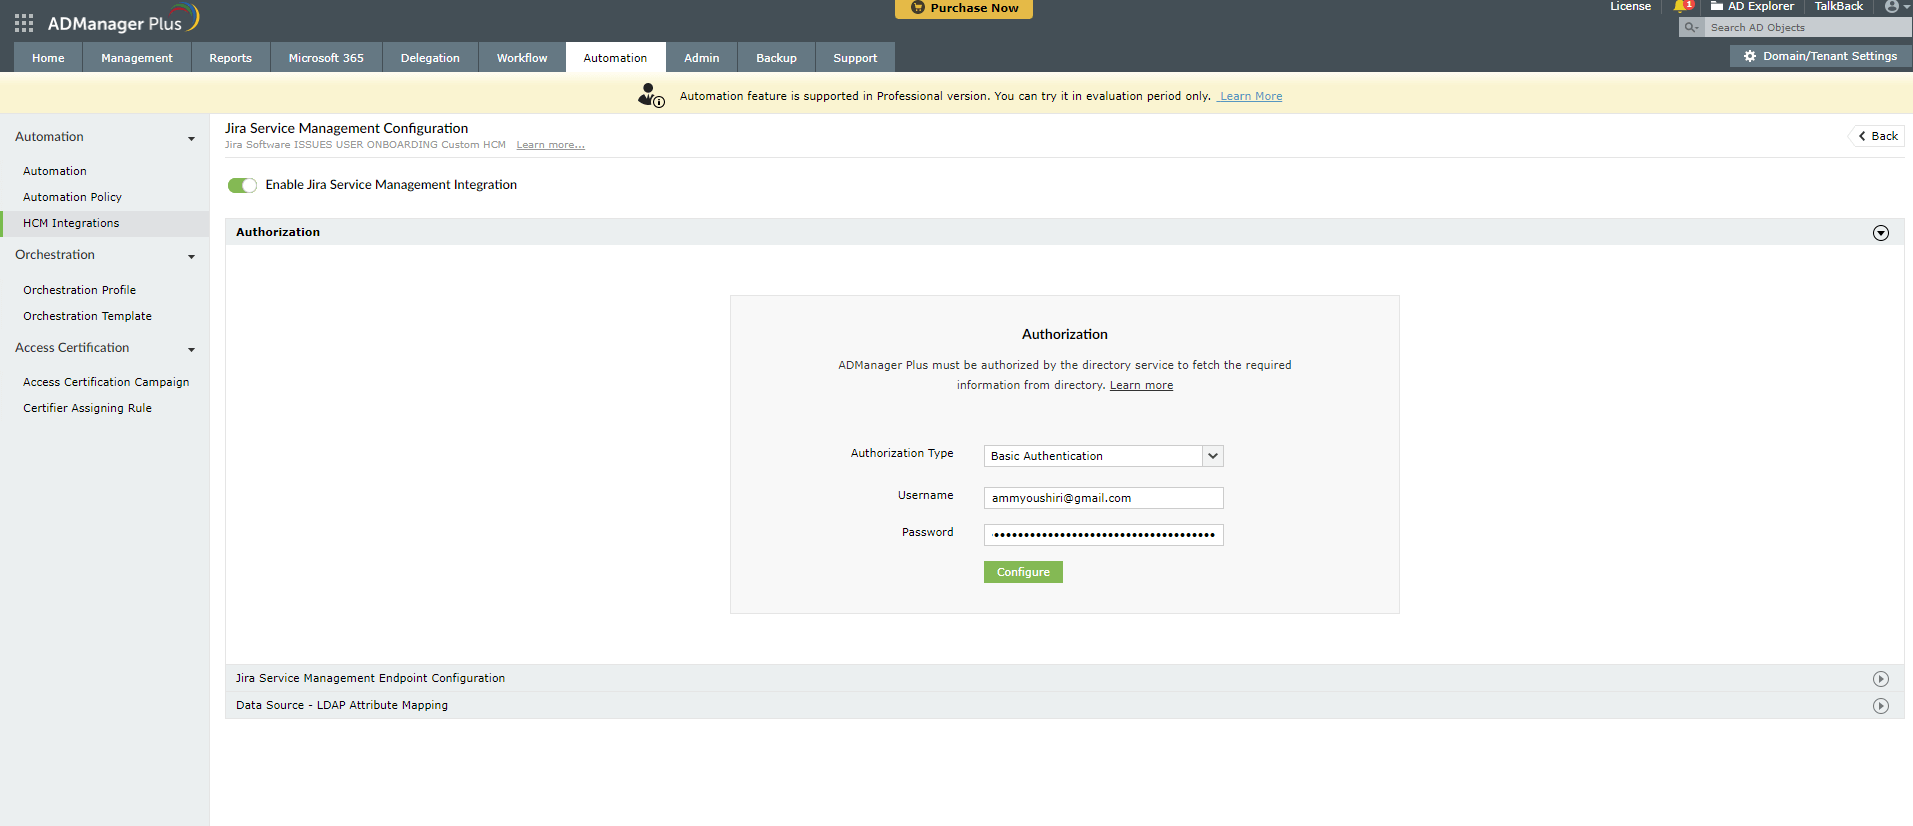Open AD Explorer
This screenshot has width=1913, height=826.
point(1752,6)
